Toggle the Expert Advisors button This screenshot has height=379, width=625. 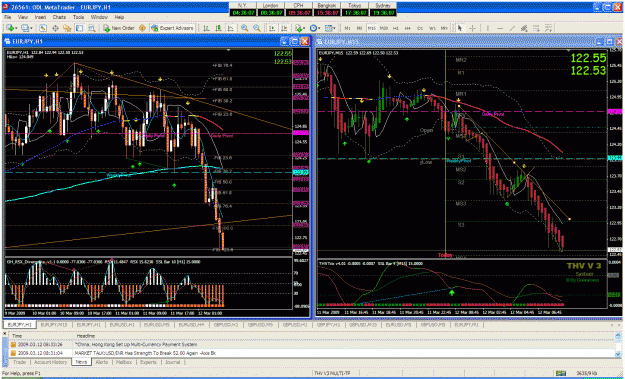(x=172, y=28)
